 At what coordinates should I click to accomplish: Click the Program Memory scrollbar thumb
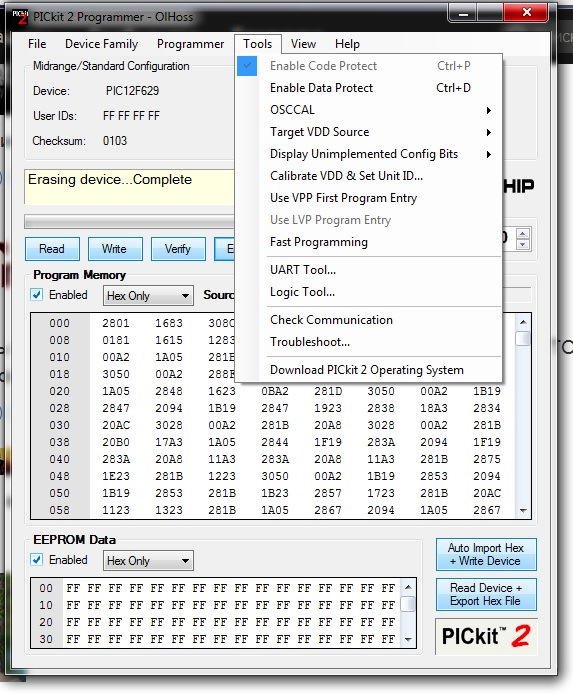pos(523,339)
